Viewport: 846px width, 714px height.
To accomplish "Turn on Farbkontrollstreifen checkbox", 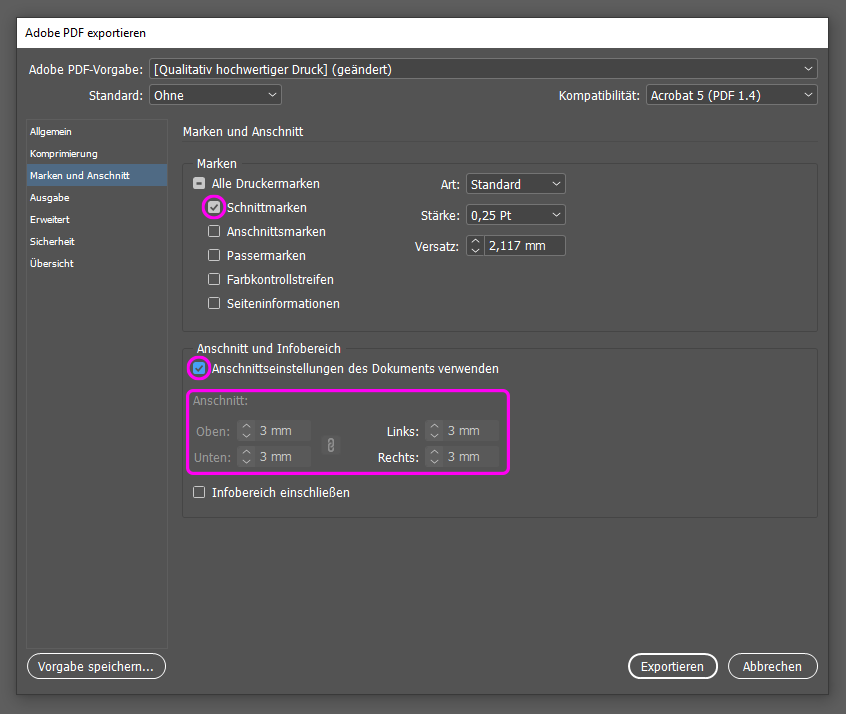I will pyautogui.click(x=214, y=280).
